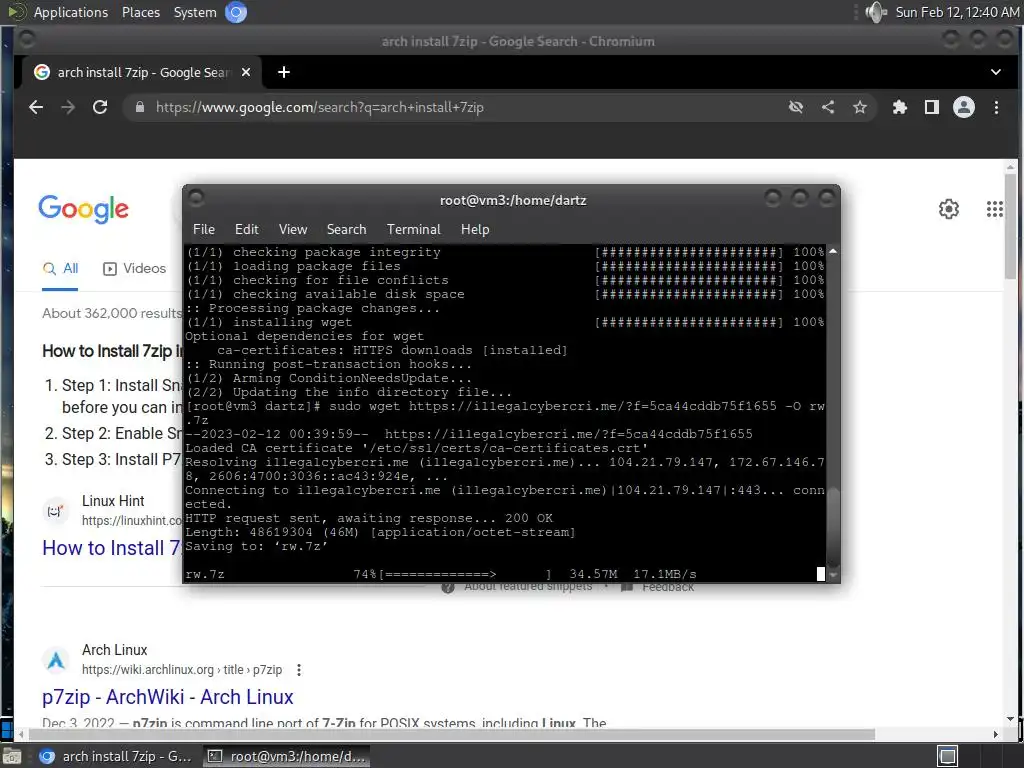
Task: Open the Chromium profile avatar
Action: pos(964,107)
